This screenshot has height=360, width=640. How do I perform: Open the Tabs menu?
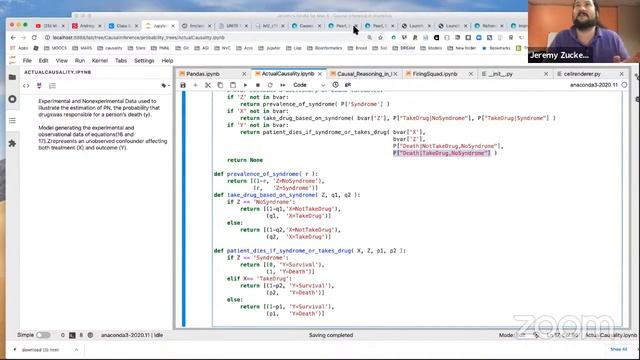(121, 61)
